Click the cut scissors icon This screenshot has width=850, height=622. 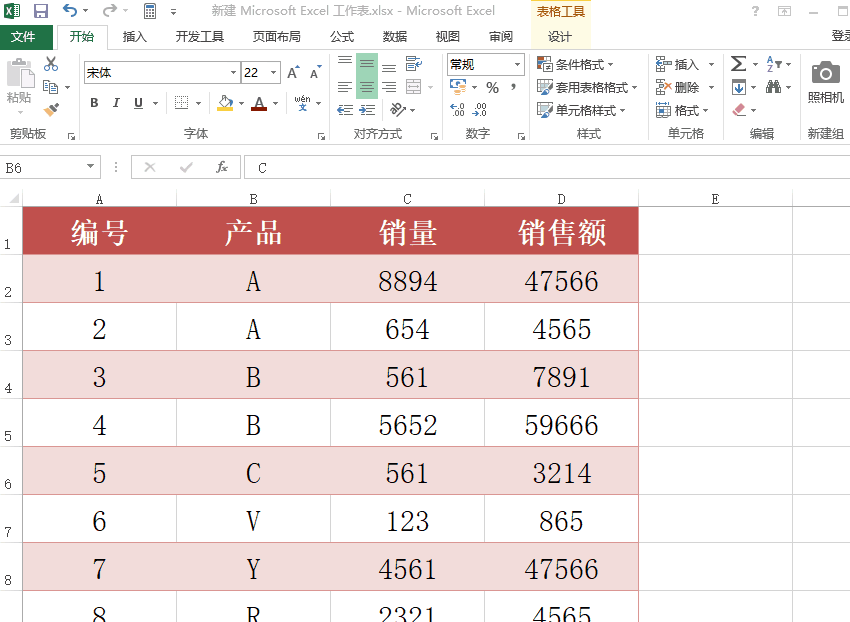pos(51,63)
